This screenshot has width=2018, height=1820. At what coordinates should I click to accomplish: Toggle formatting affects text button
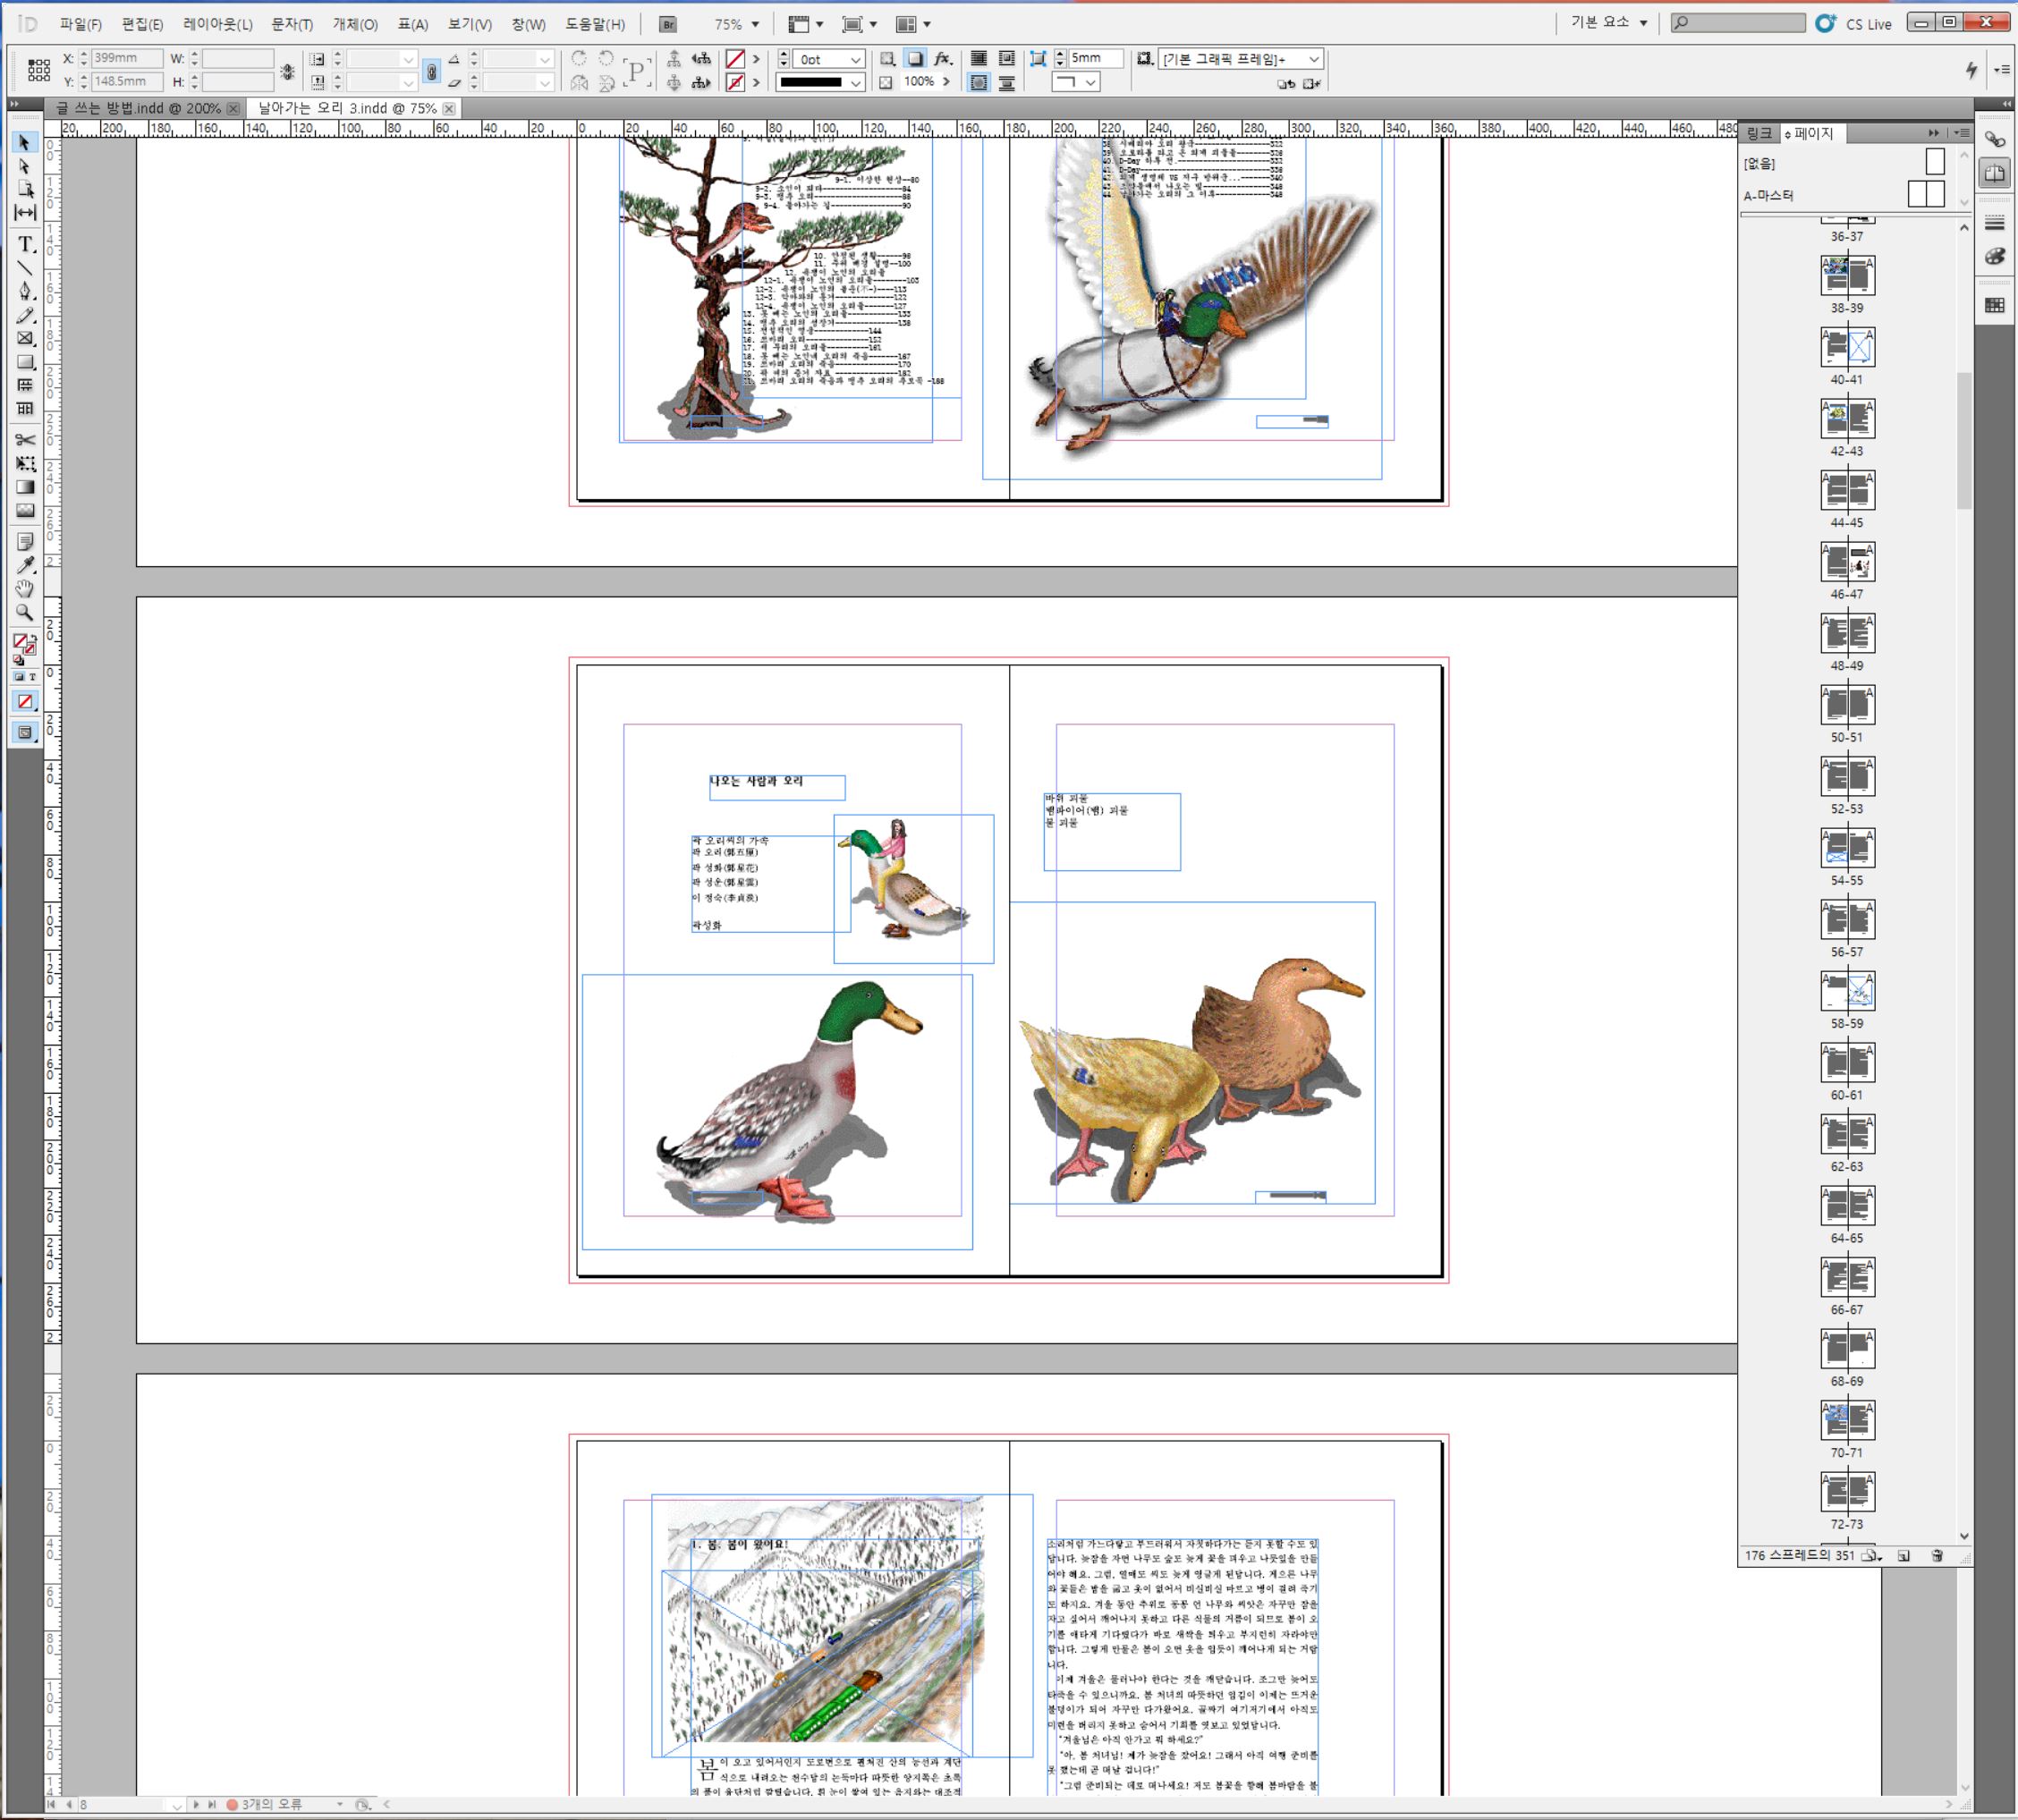point(32,677)
